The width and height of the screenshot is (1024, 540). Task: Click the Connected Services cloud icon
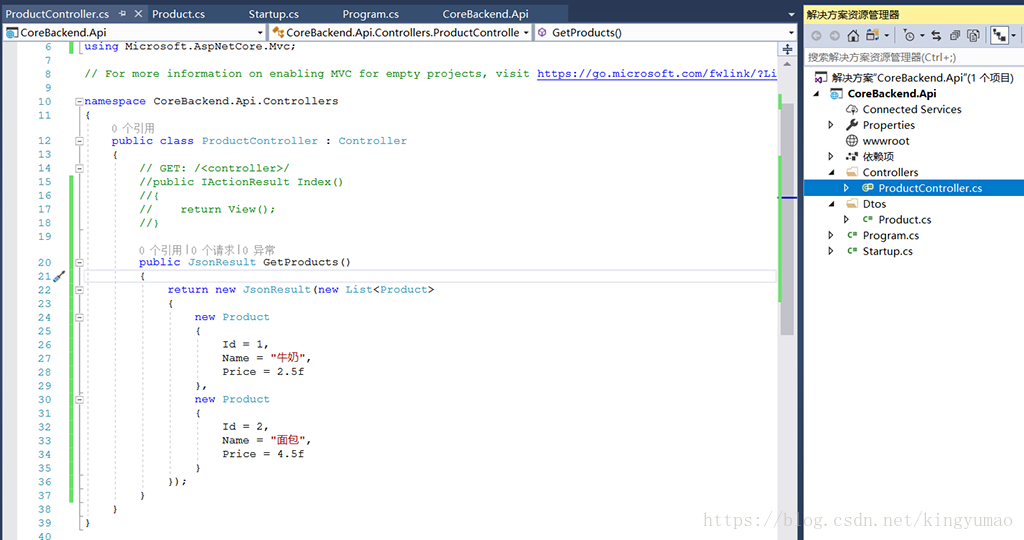click(x=852, y=109)
